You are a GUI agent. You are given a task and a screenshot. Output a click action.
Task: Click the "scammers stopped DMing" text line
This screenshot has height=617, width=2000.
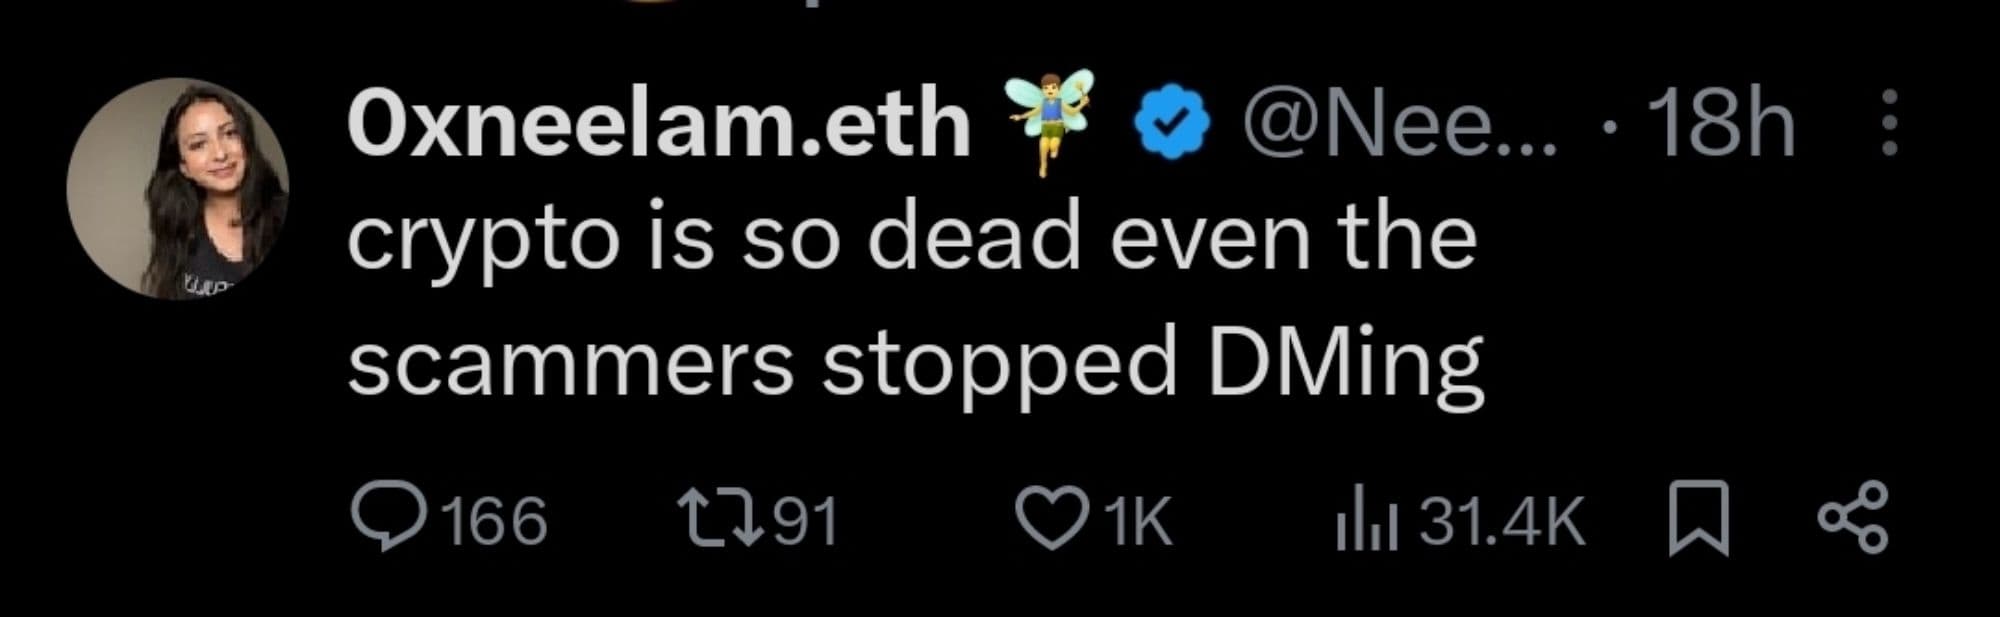point(914,364)
